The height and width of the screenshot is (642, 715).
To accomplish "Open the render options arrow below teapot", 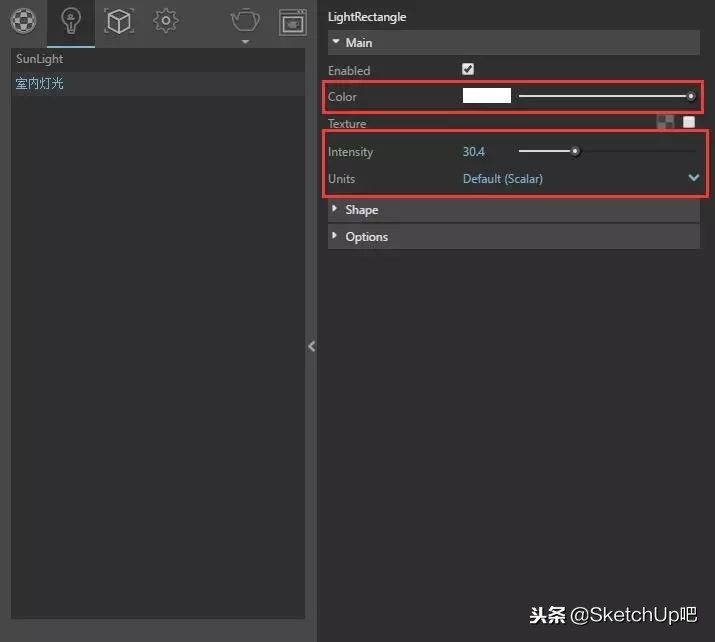I will (245, 41).
